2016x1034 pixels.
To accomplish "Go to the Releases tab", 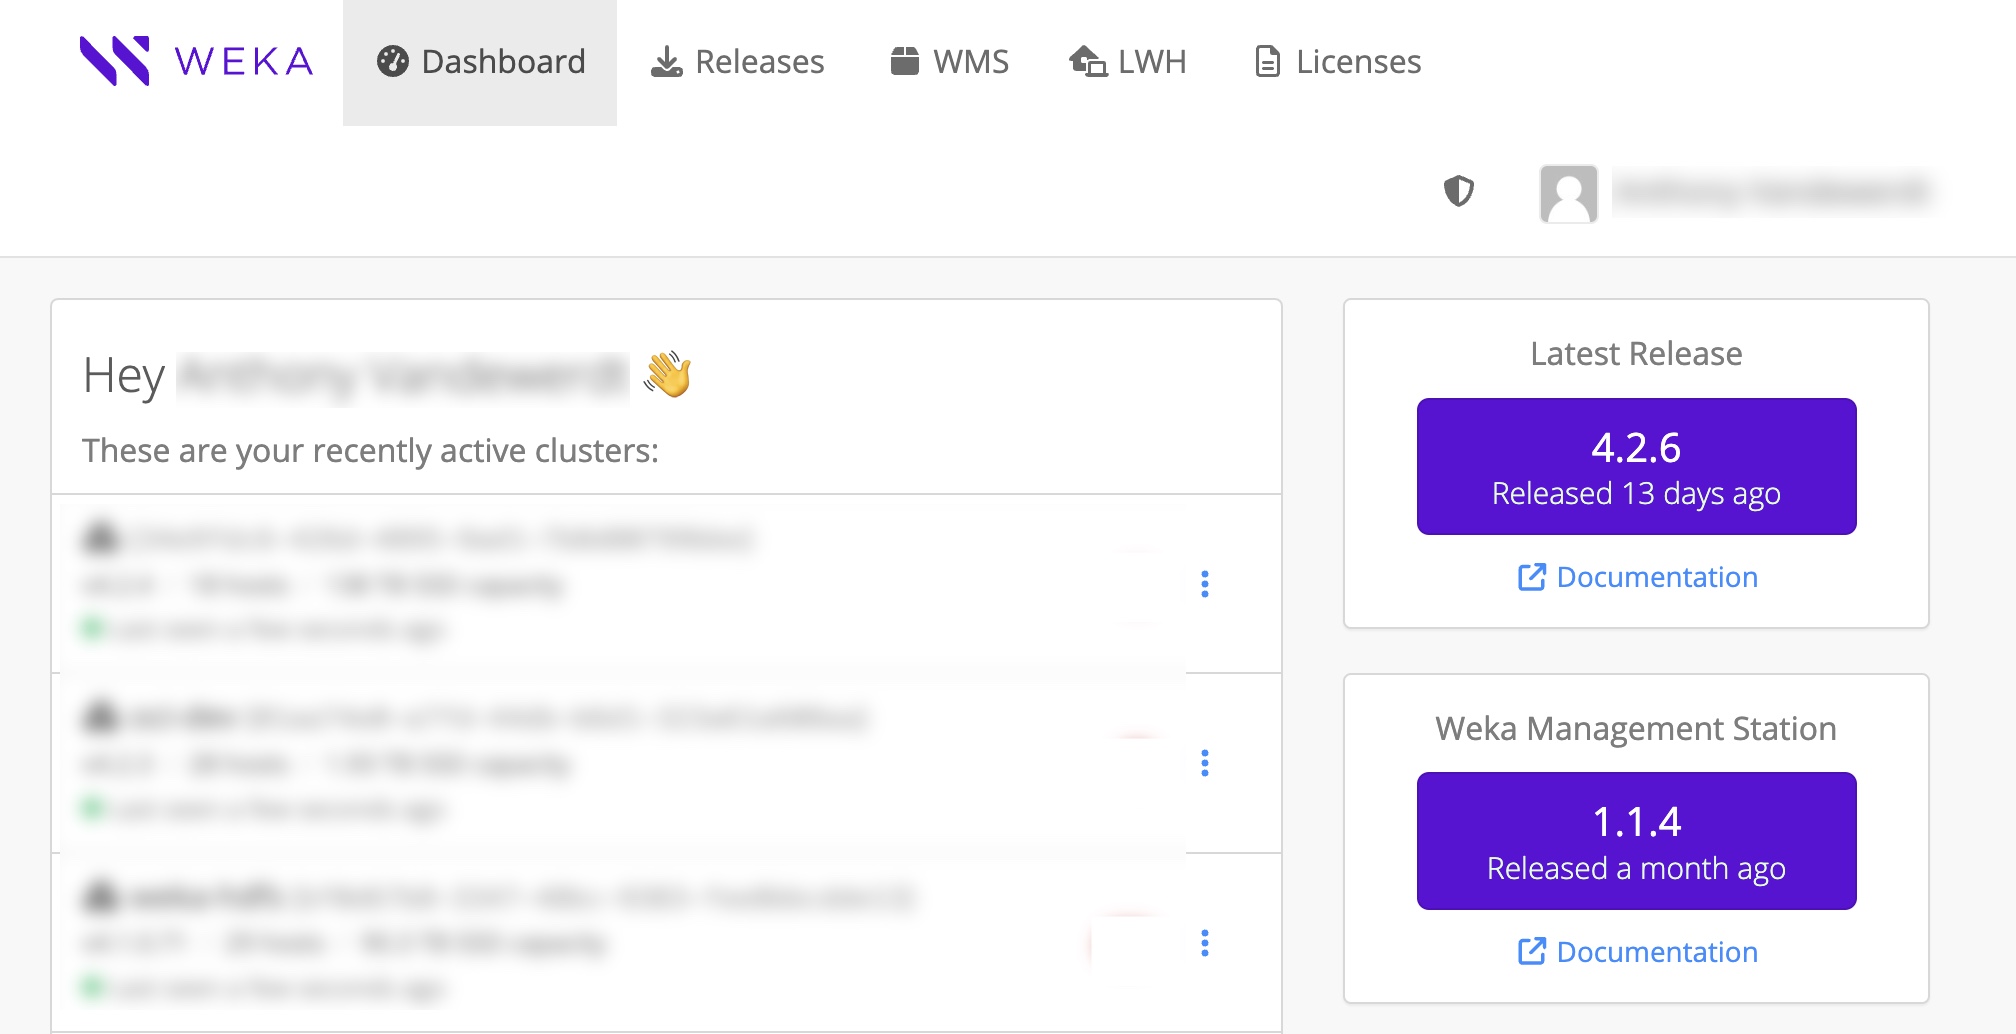I will [x=737, y=62].
